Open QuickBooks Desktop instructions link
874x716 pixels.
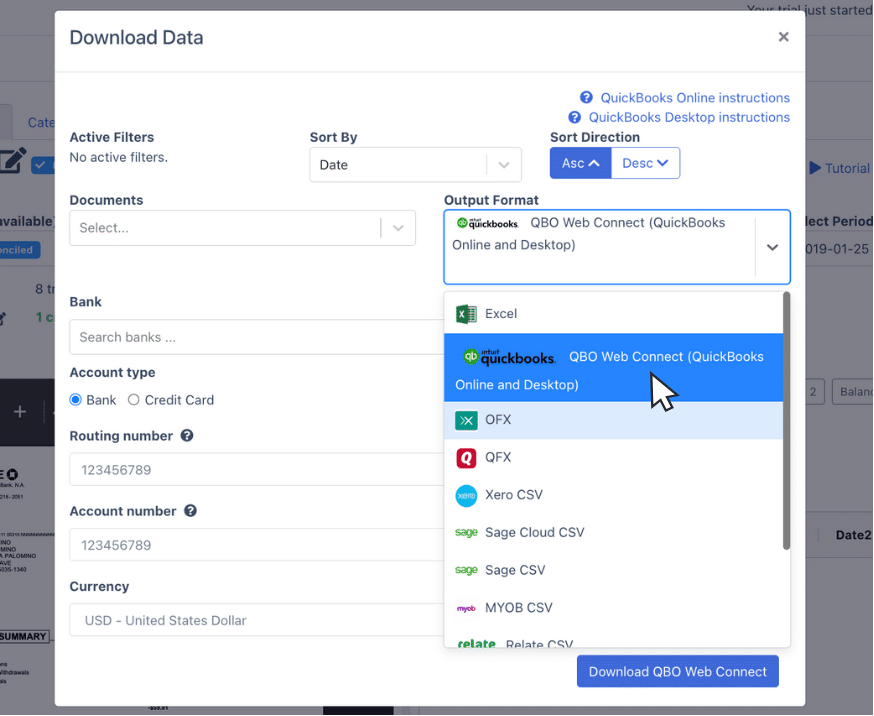click(x=689, y=117)
